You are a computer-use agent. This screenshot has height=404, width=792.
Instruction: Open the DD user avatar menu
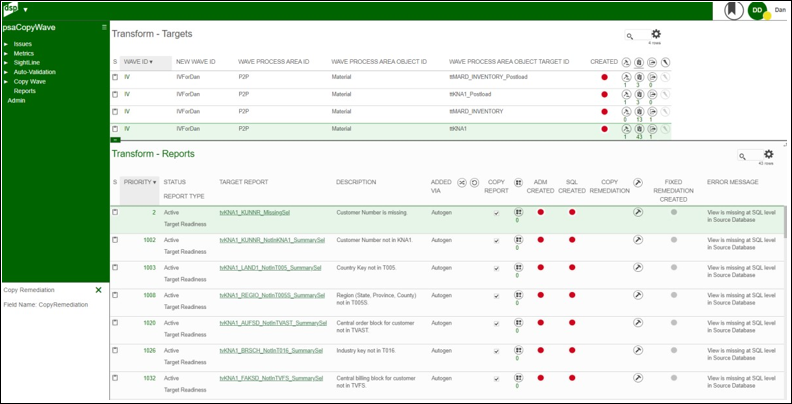pyautogui.click(x=757, y=10)
